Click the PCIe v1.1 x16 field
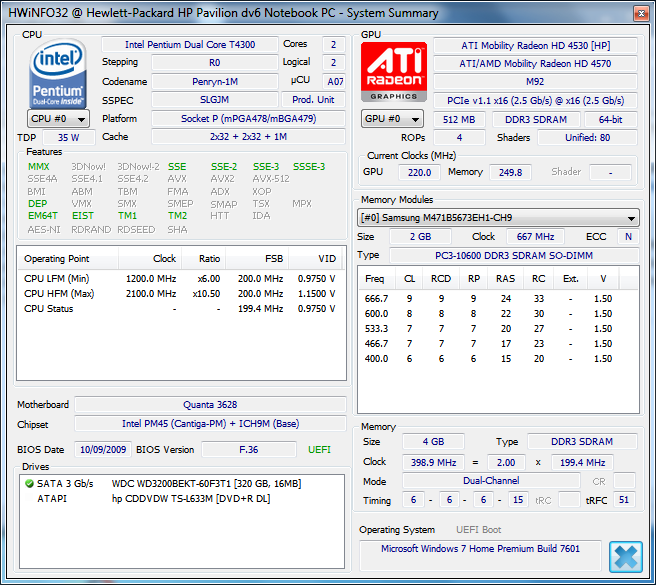Image resolution: width=656 pixels, height=588 pixels. coord(536,101)
